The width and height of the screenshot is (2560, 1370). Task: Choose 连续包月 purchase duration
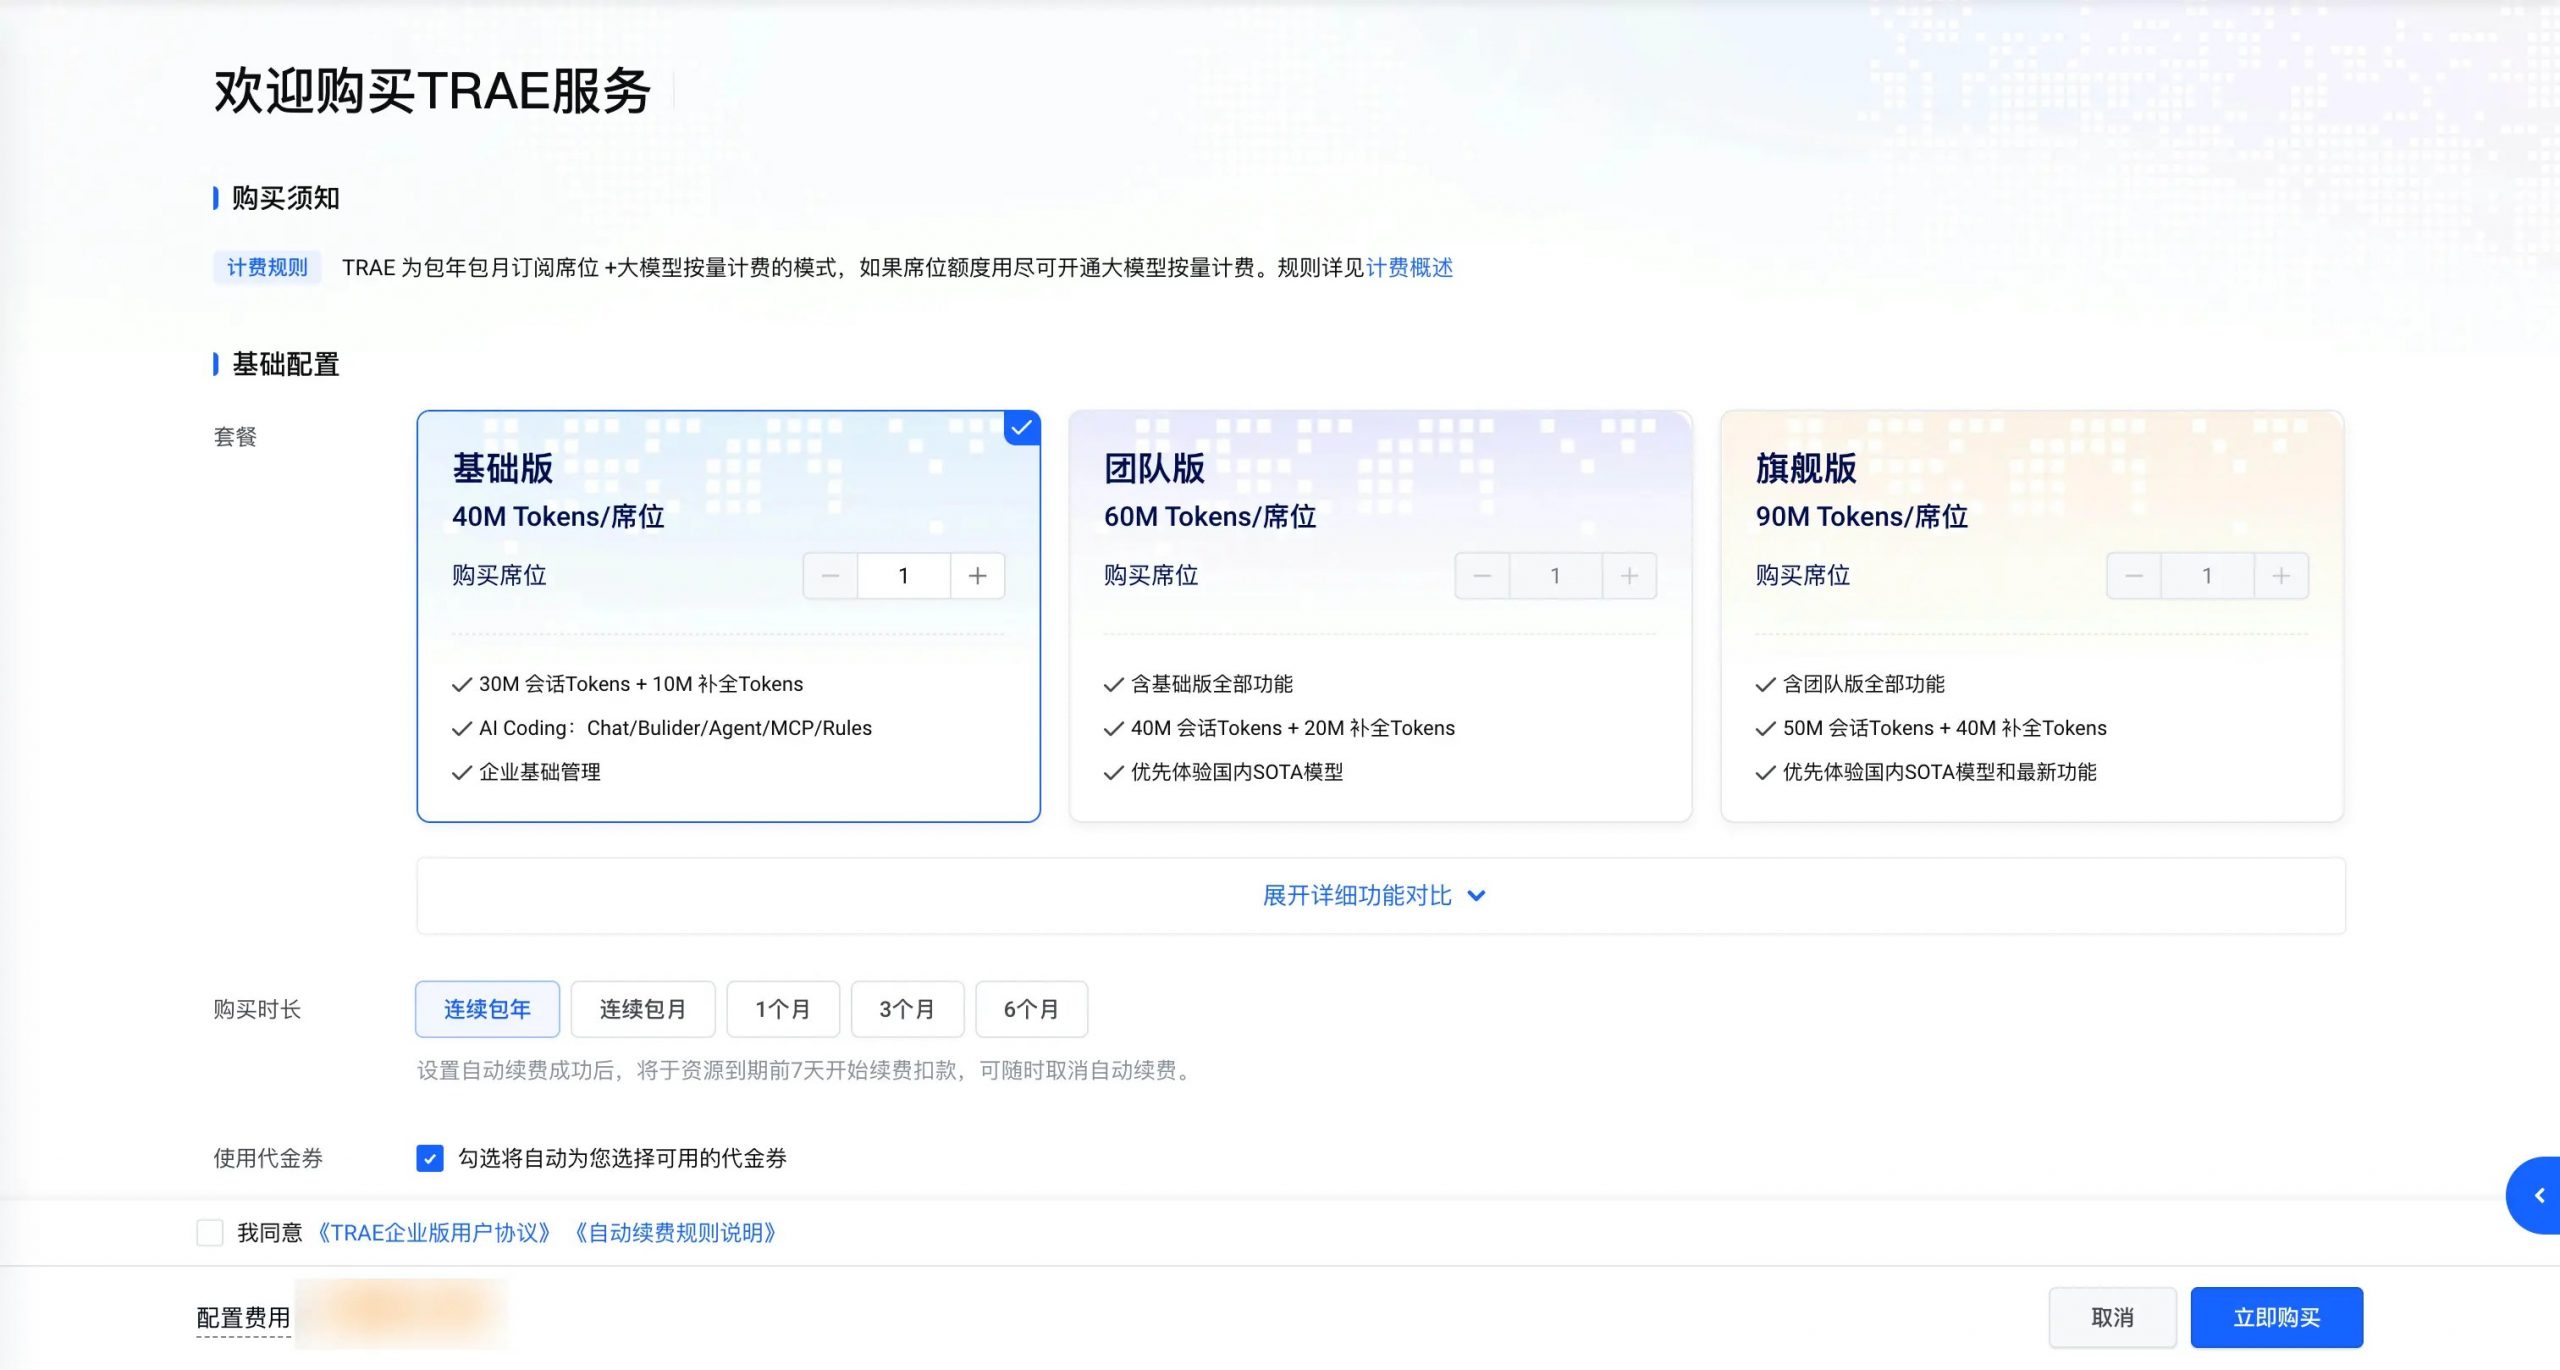click(x=643, y=1009)
